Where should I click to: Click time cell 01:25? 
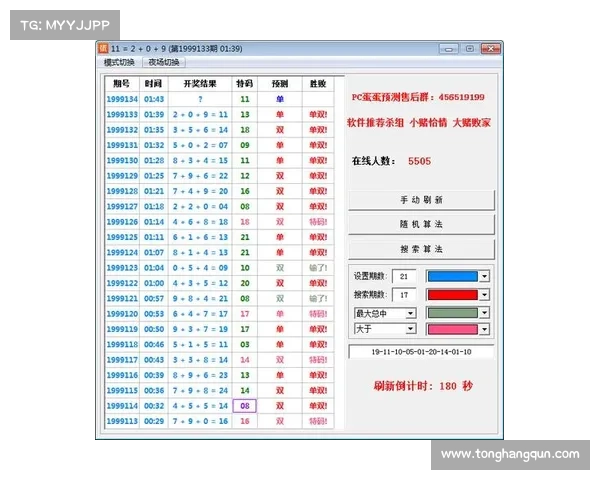[x=154, y=176]
